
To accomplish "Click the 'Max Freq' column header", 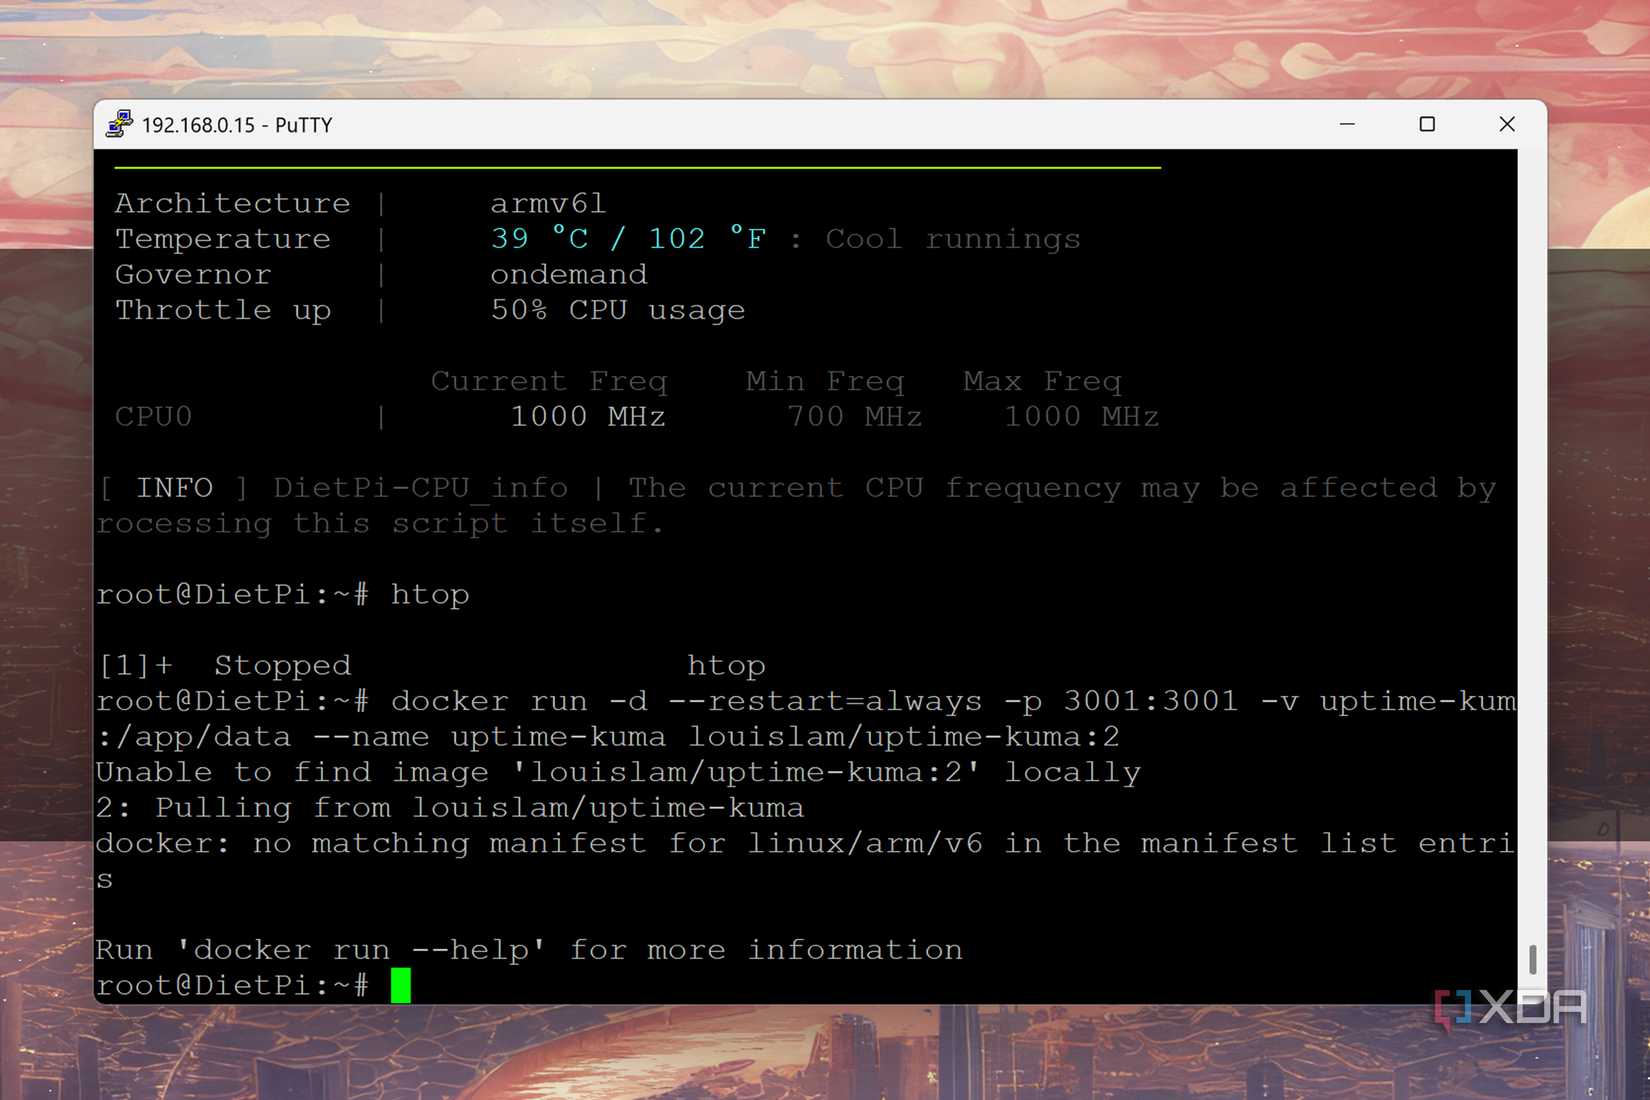I will (1042, 381).
